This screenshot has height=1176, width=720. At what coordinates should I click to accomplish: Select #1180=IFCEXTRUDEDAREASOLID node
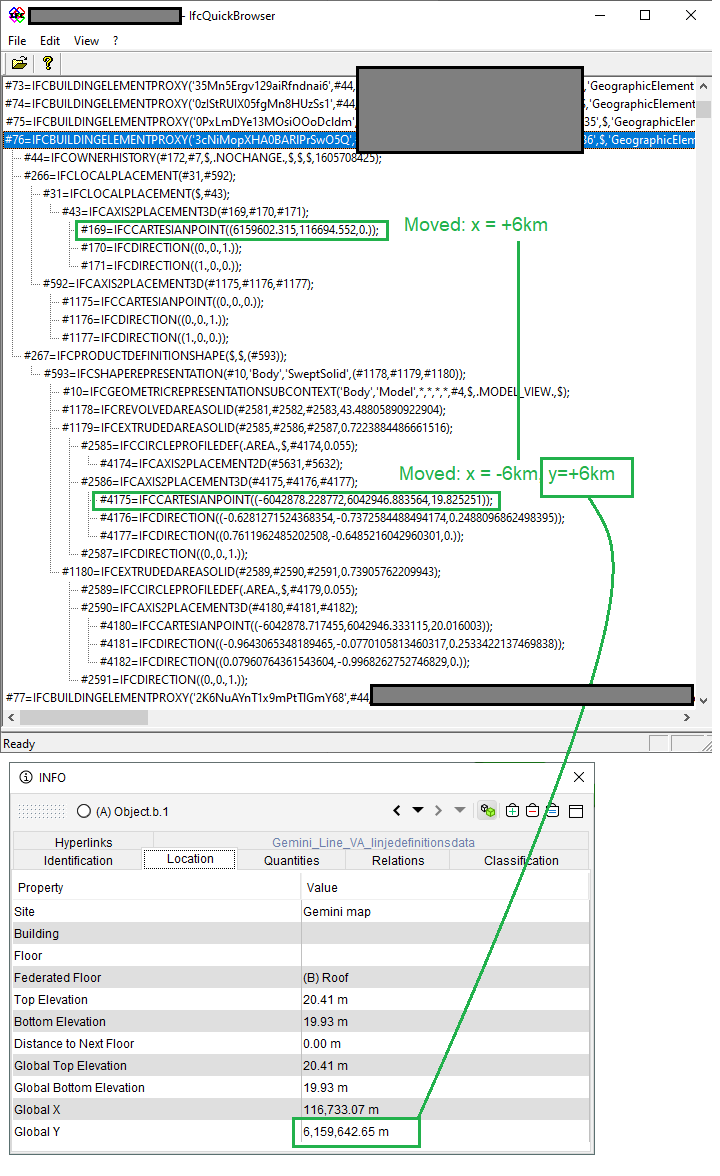tap(251, 572)
